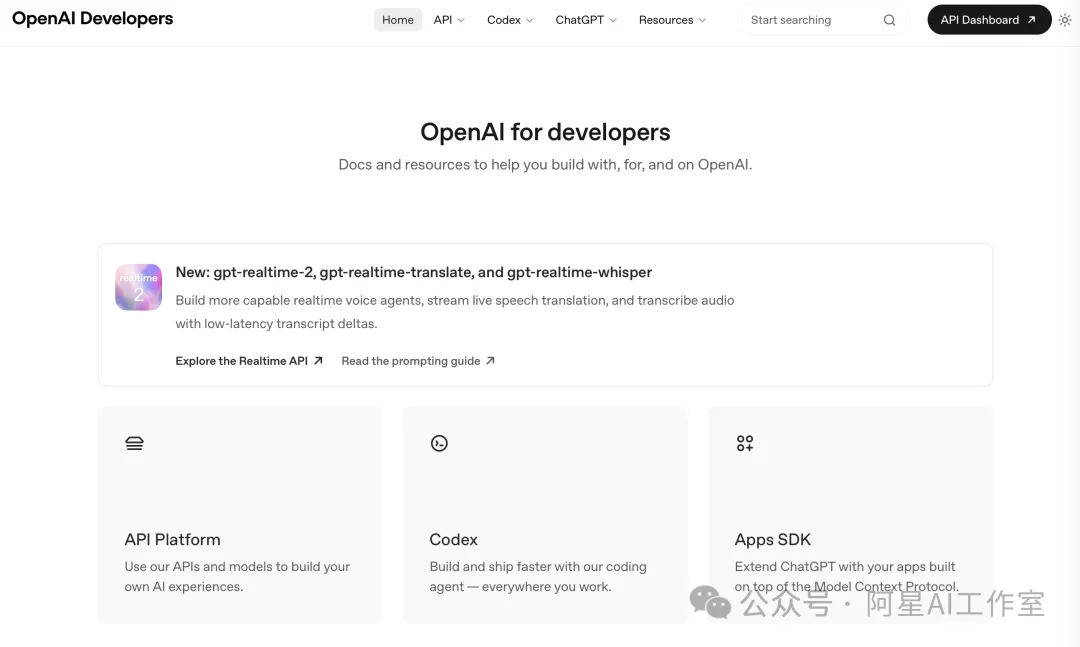Open the API Dashboard button
Image resolution: width=1080 pixels, height=647 pixels.
click(989, 20)
